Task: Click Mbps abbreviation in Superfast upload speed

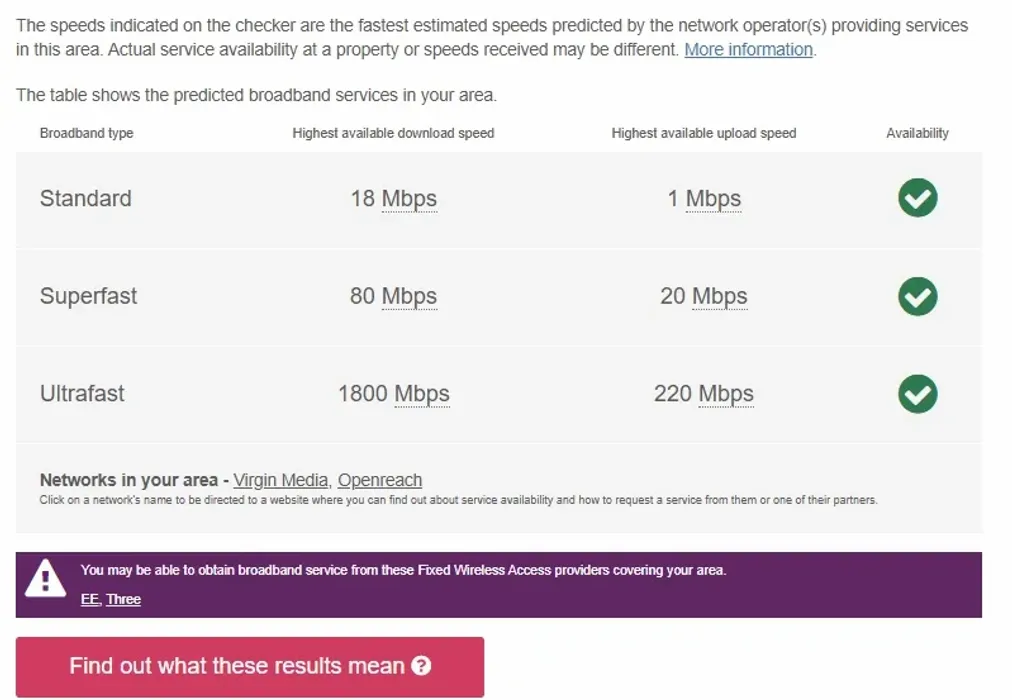Action: tap(719, 296)
